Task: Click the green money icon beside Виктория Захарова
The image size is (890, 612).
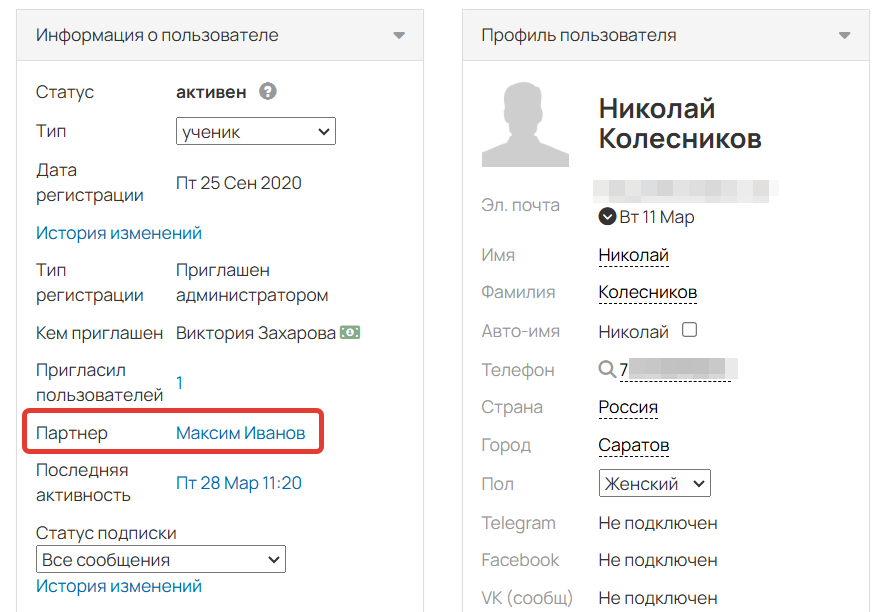Action: point(350,332)
